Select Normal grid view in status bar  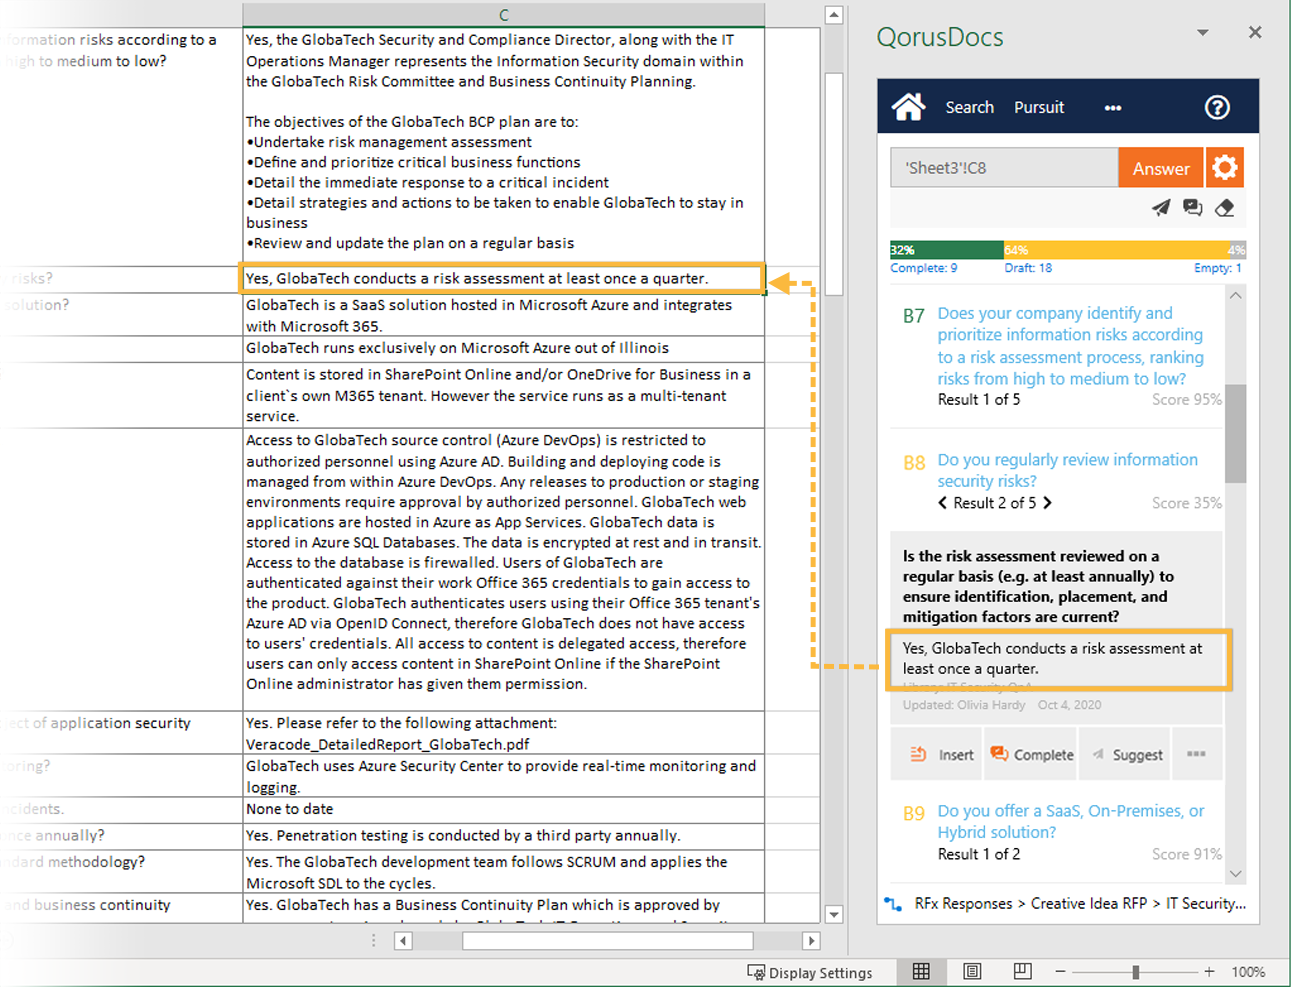pos(921,971)
